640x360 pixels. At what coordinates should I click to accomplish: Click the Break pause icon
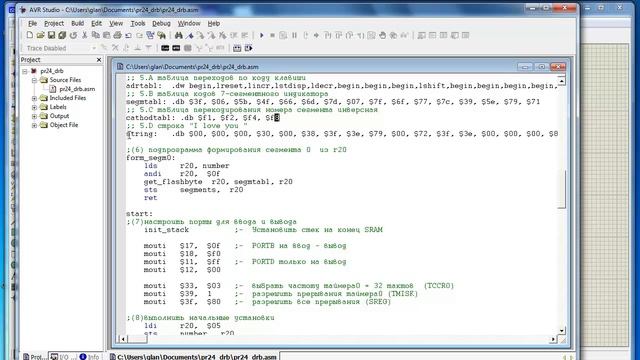pyautogui.click(x=294, y=36)
